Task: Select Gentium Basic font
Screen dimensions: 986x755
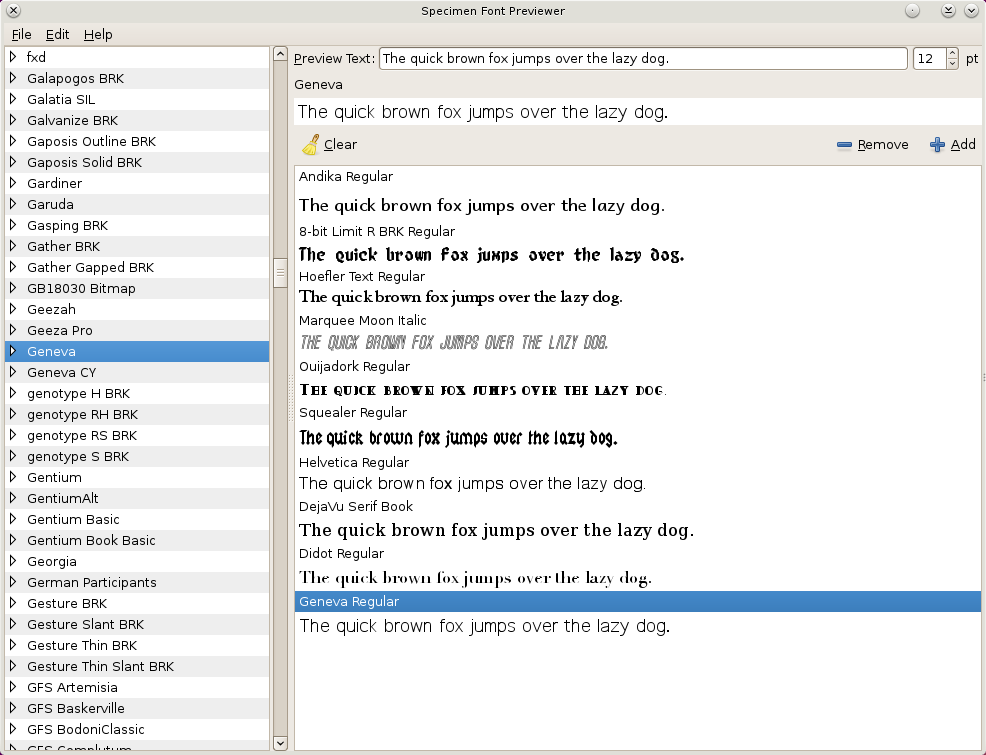Action: pos(137,519)
